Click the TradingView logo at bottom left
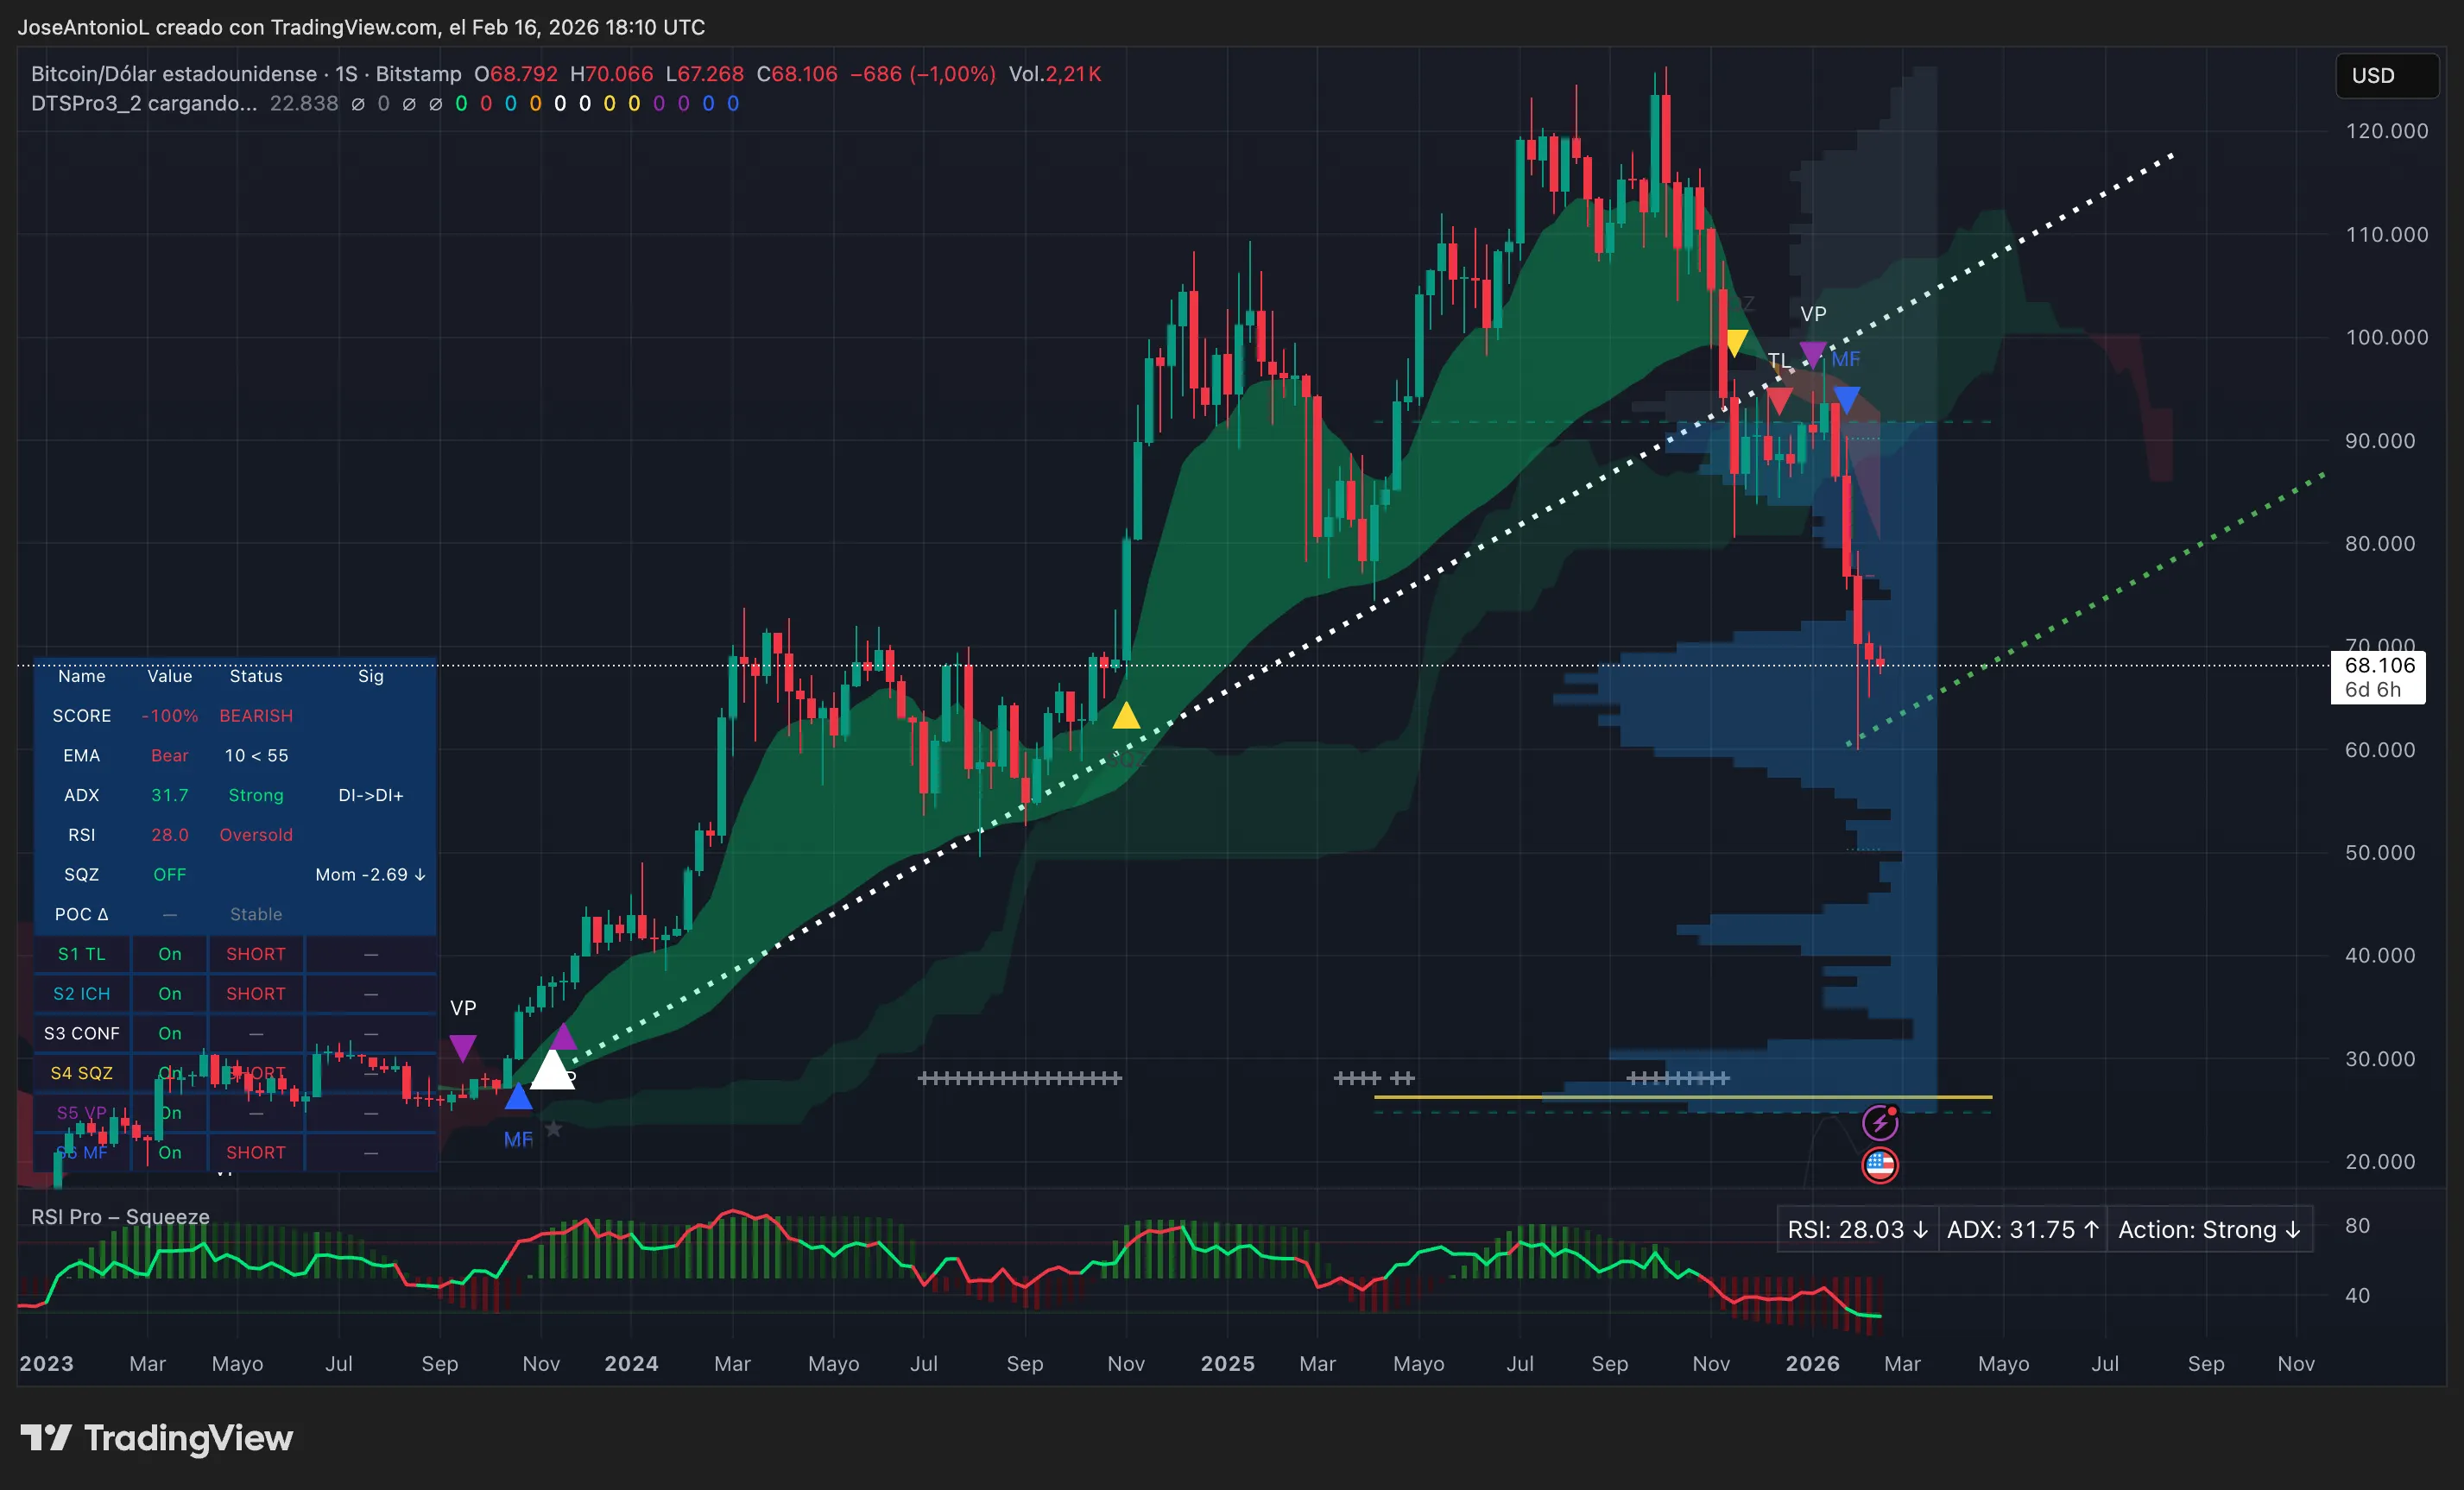This screenshot has height=1490, width=2464. coord(155,1439)
